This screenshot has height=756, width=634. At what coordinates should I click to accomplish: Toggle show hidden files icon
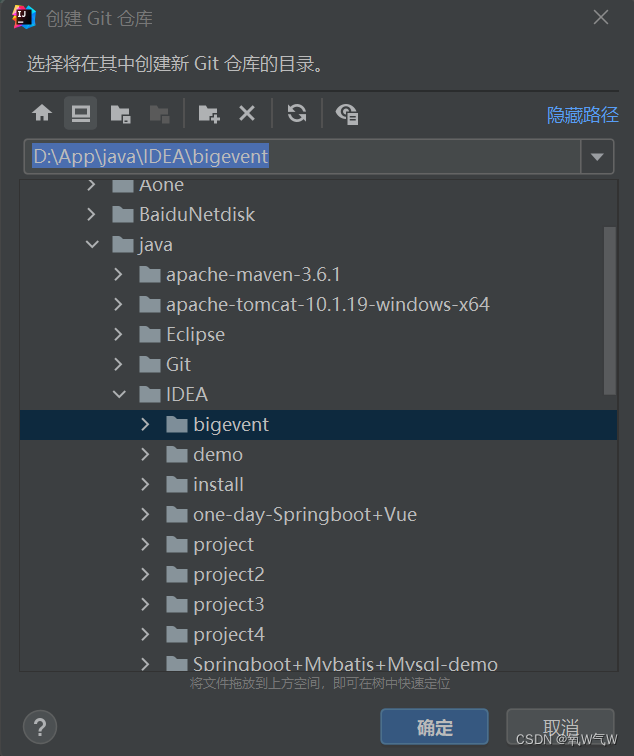coord(347,114)
